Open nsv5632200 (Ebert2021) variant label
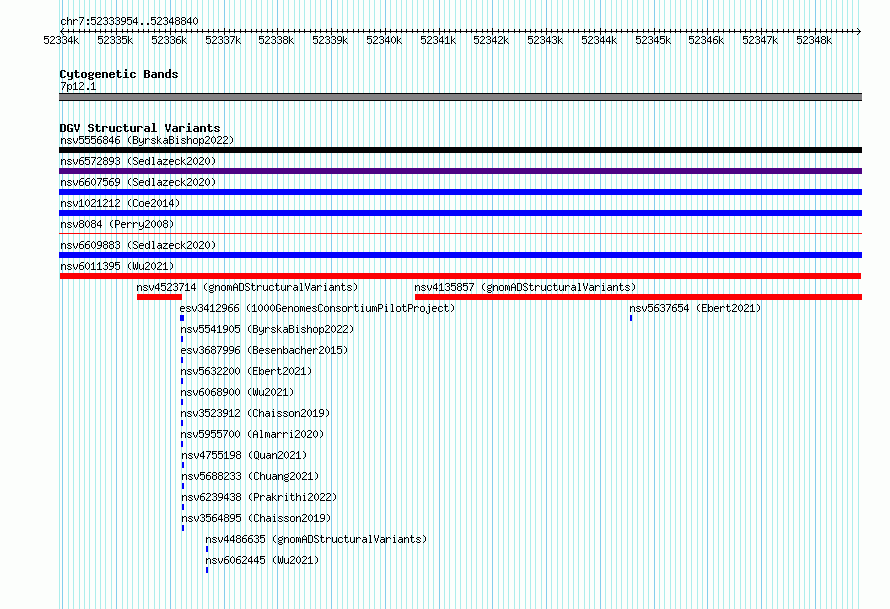The image size is (890, 609). click(246, 371)
